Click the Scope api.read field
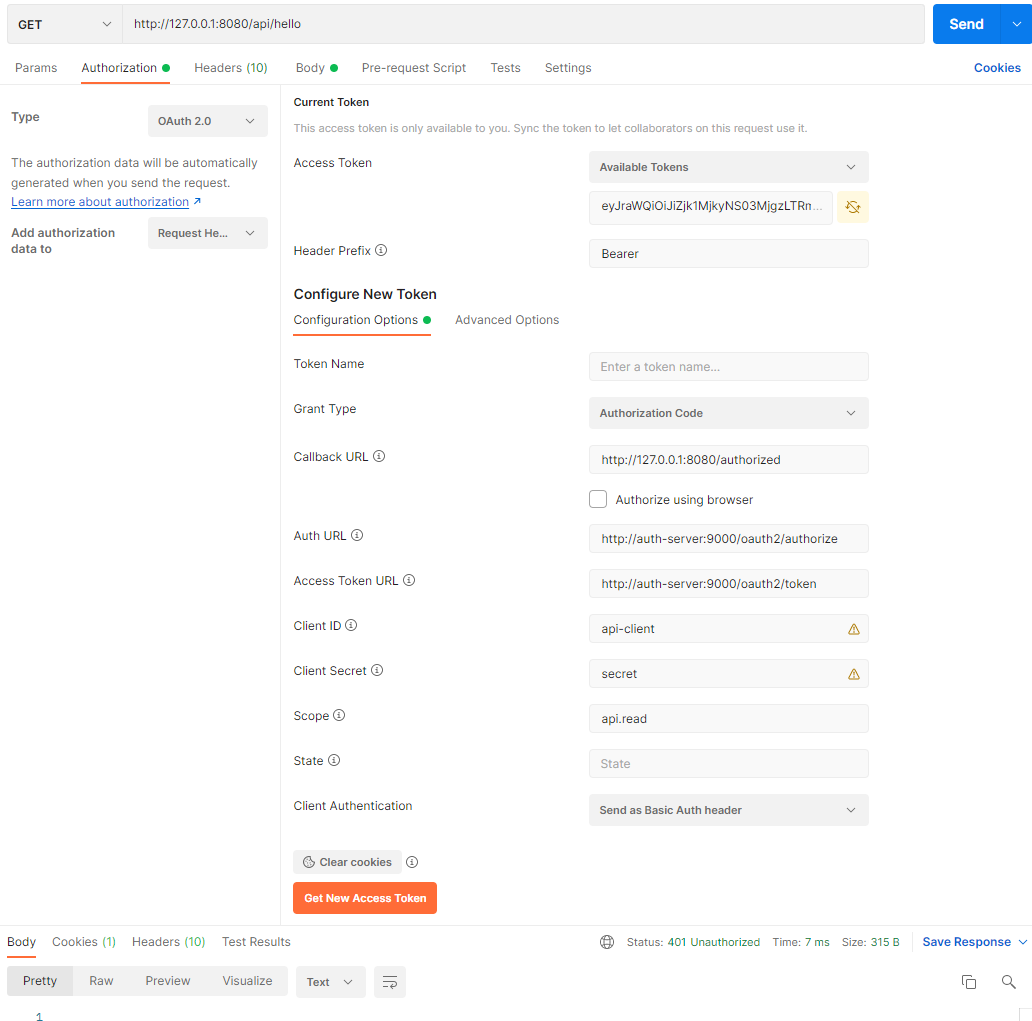The height and width of the screenshot is (1021, 1032). click(x=729, y=719)
